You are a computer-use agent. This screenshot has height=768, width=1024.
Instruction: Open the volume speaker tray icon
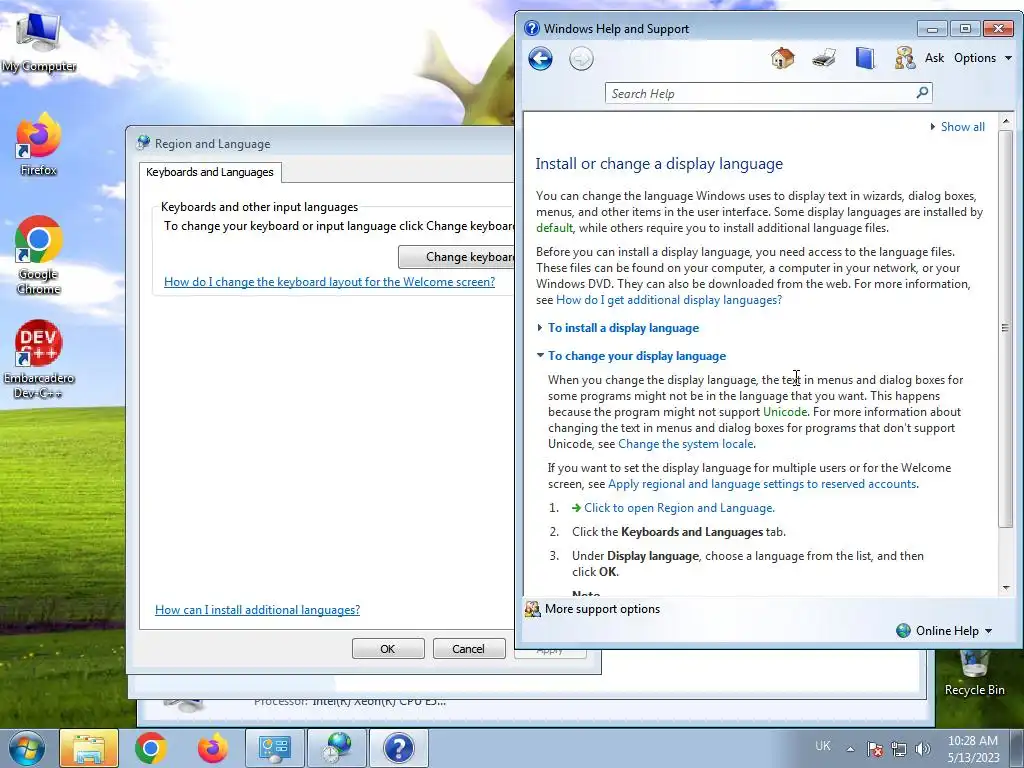(923, 749)
